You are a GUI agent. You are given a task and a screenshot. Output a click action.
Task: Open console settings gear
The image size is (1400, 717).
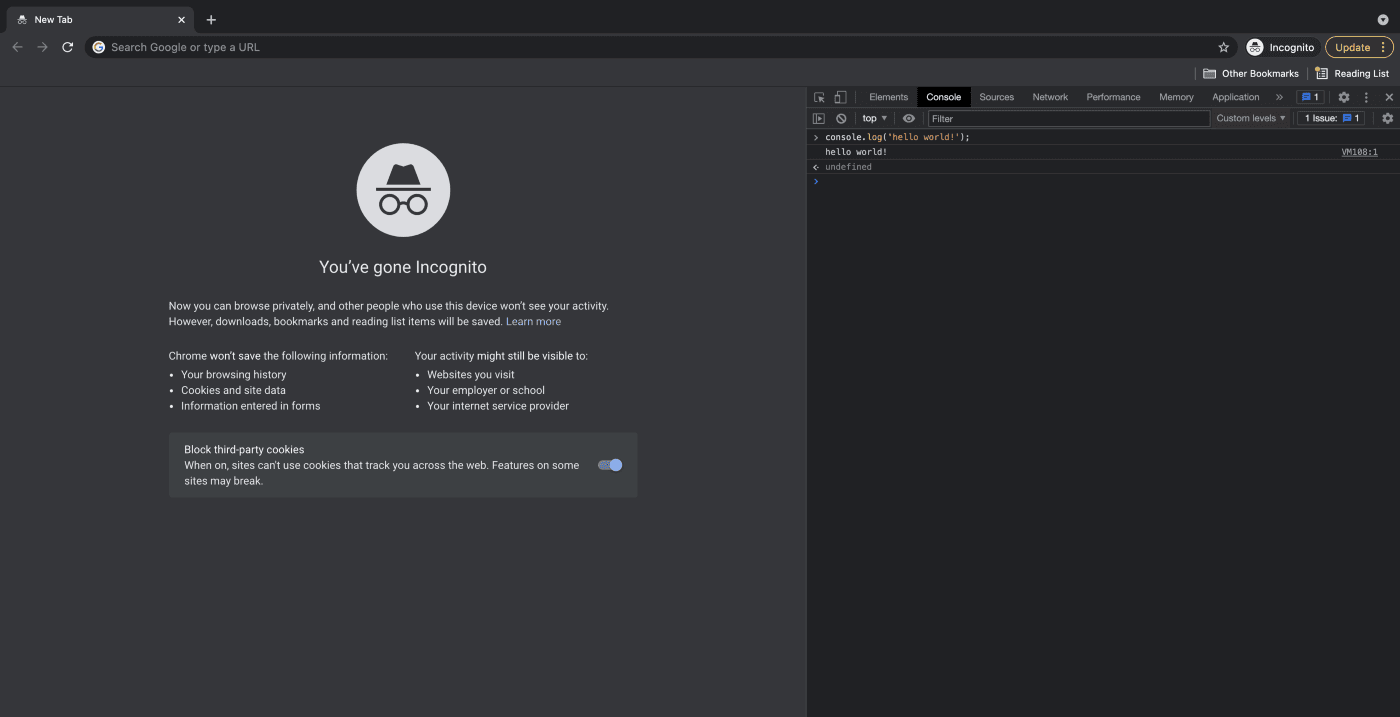pos(1387,118)
